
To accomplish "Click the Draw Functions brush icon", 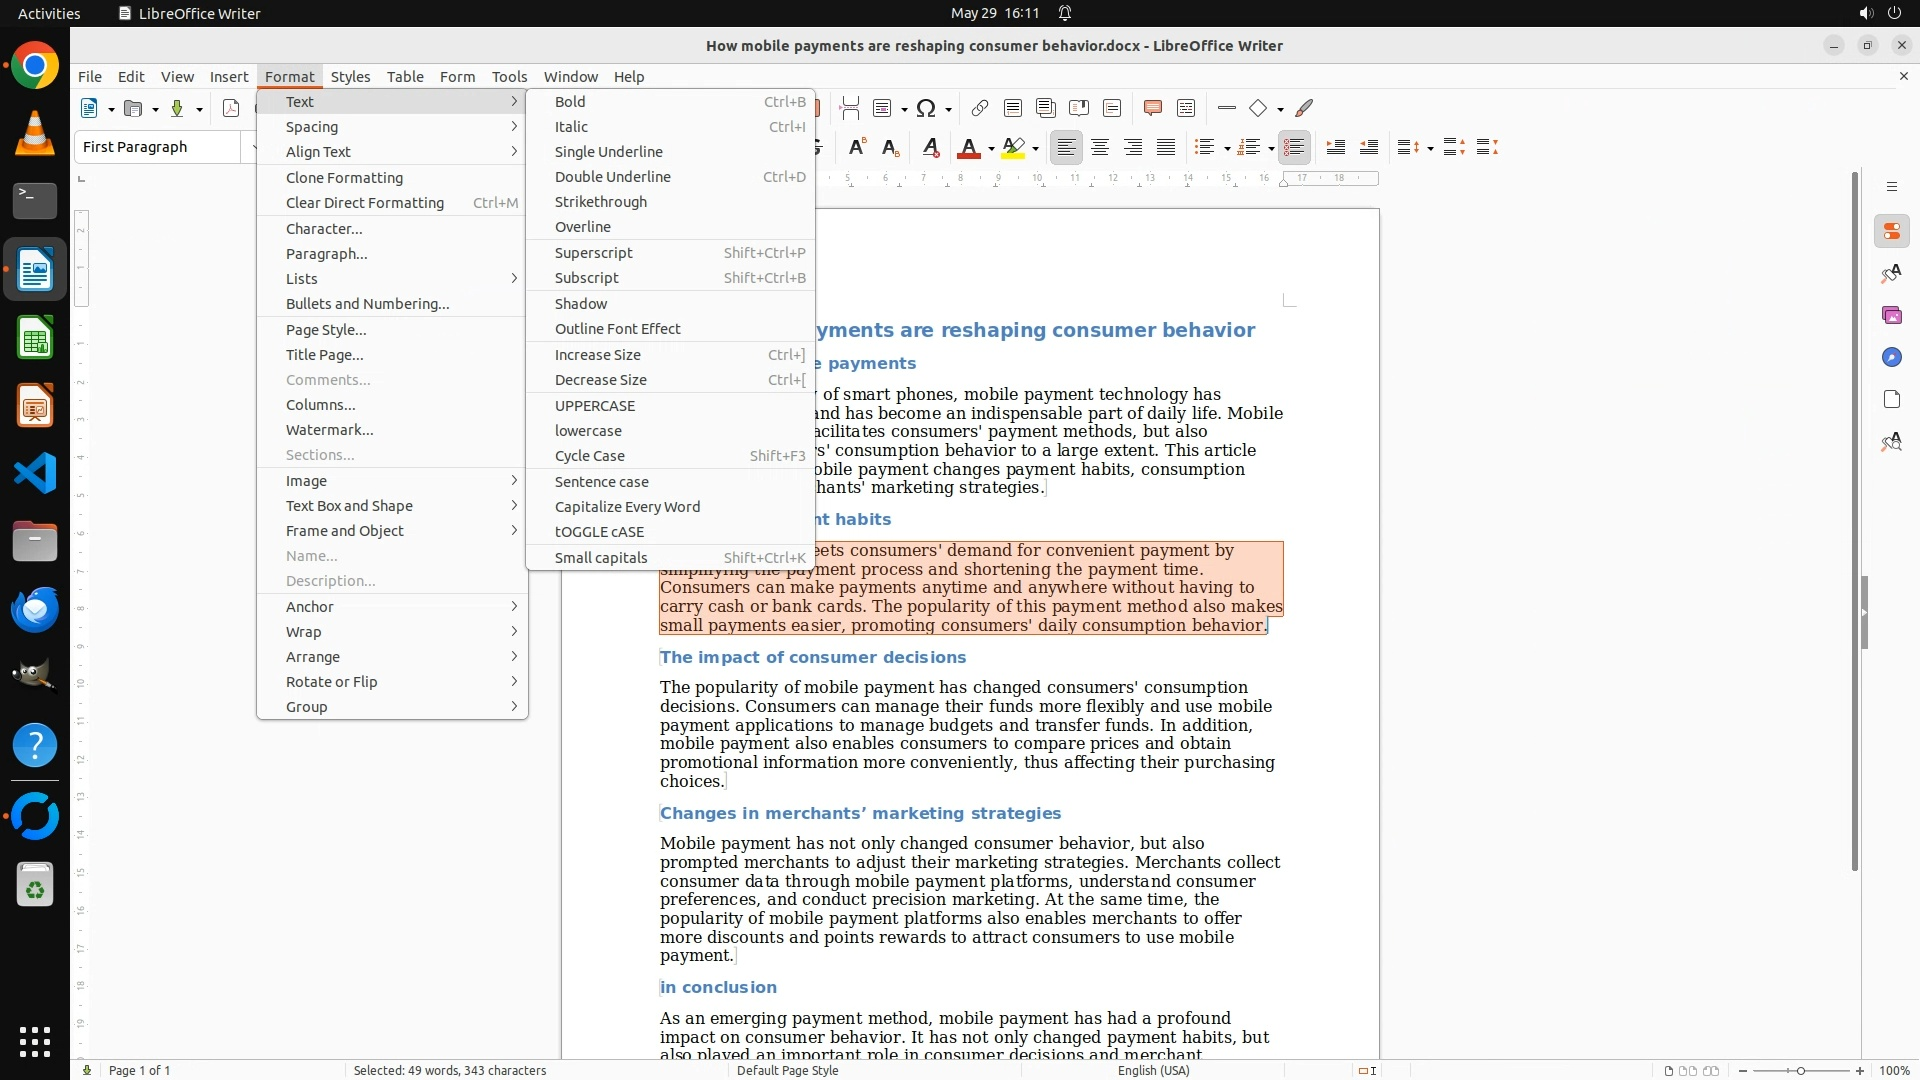I will (1304, 108).
